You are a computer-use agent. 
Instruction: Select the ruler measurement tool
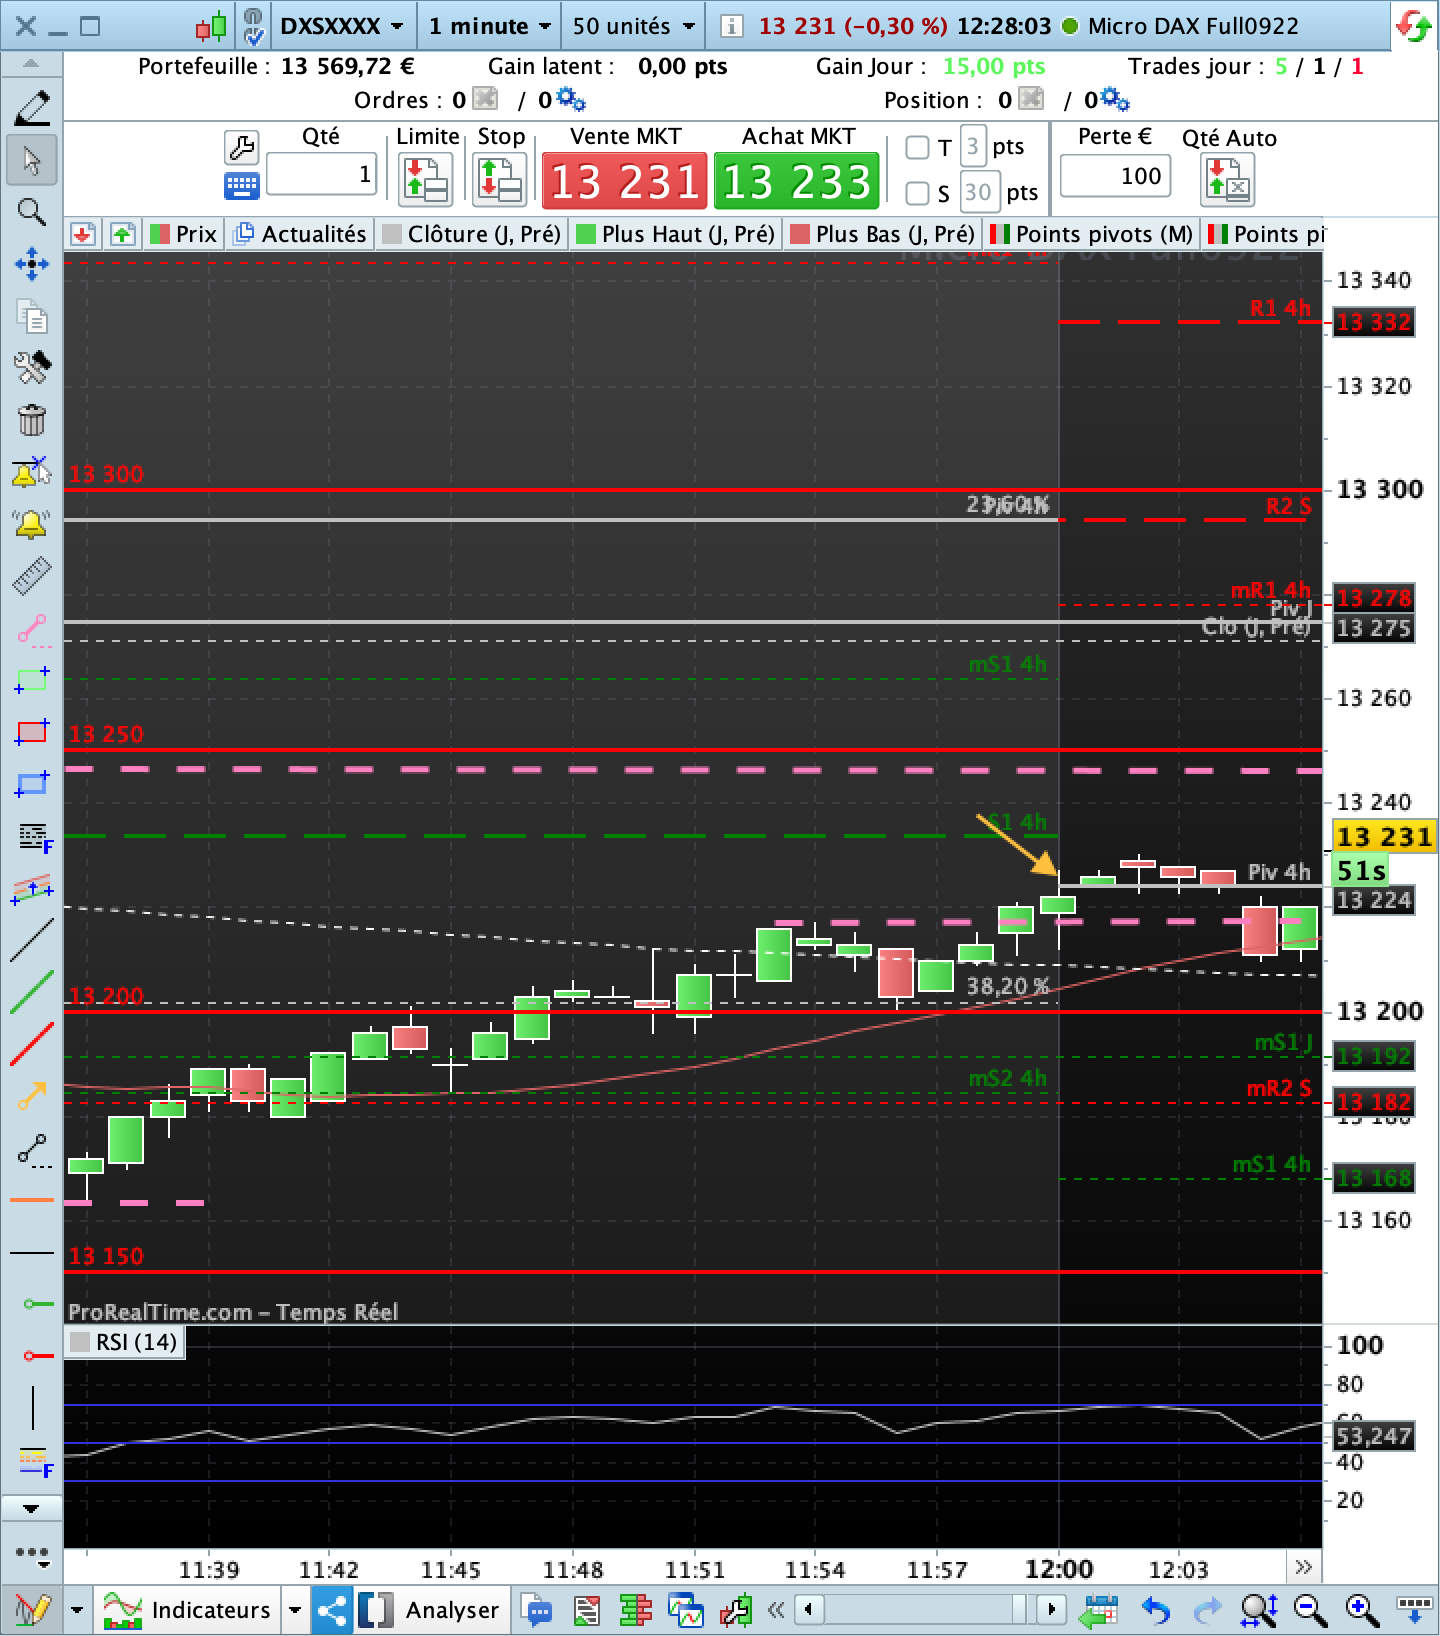[32, 577]
